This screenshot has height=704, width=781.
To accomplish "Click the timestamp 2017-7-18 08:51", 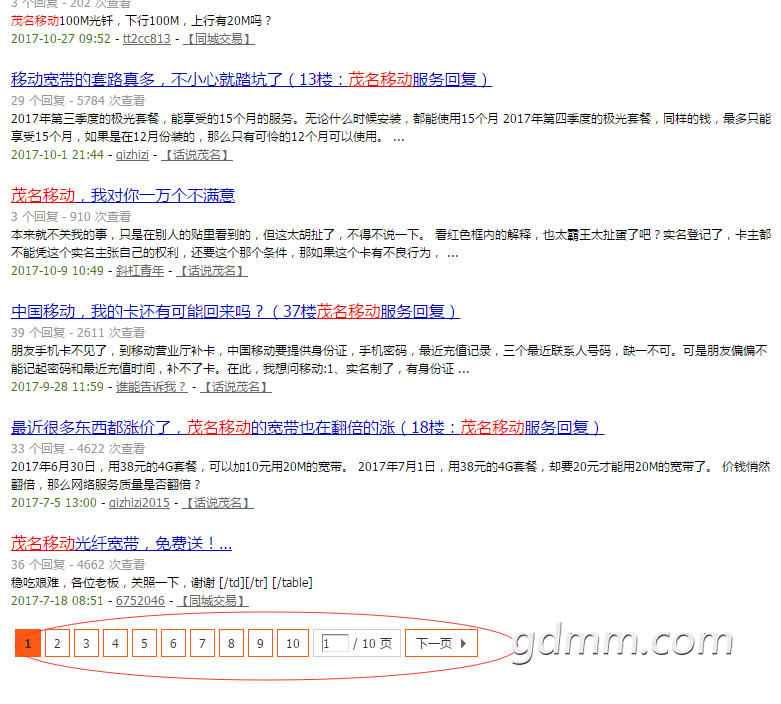I will click(57, 601).
